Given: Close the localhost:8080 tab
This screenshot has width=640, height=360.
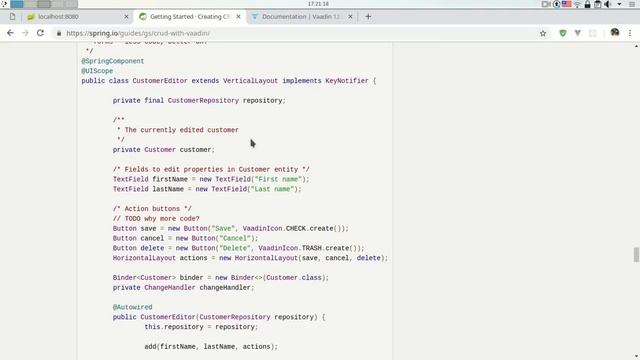Looking at the screenshot, I should point(126,17).
